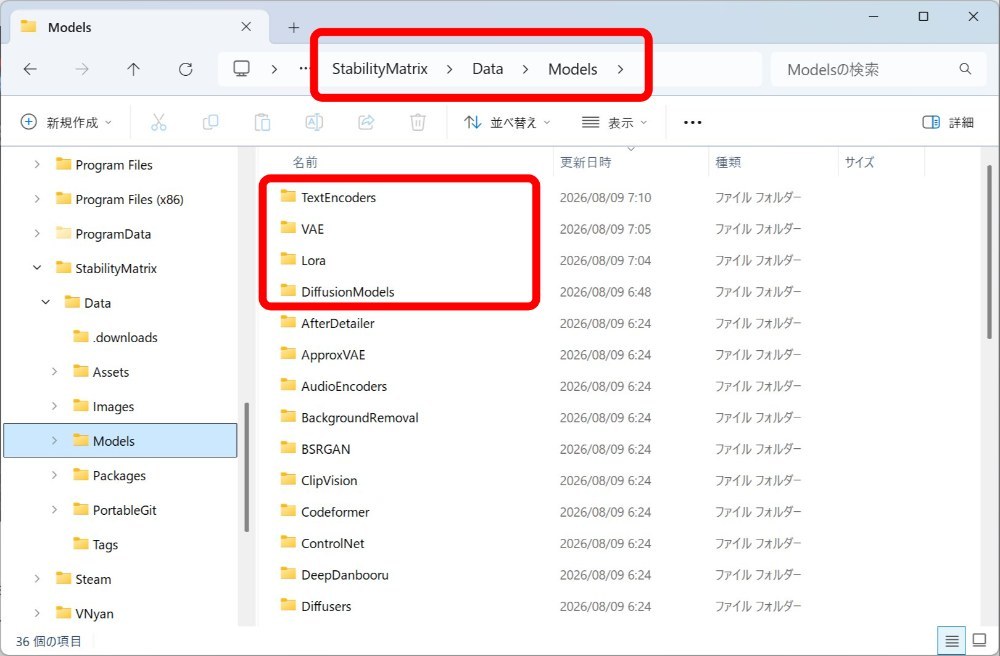Select the BSRGAN folder icon
This screenshot has width=1000, height=656.
coord(288,448)
